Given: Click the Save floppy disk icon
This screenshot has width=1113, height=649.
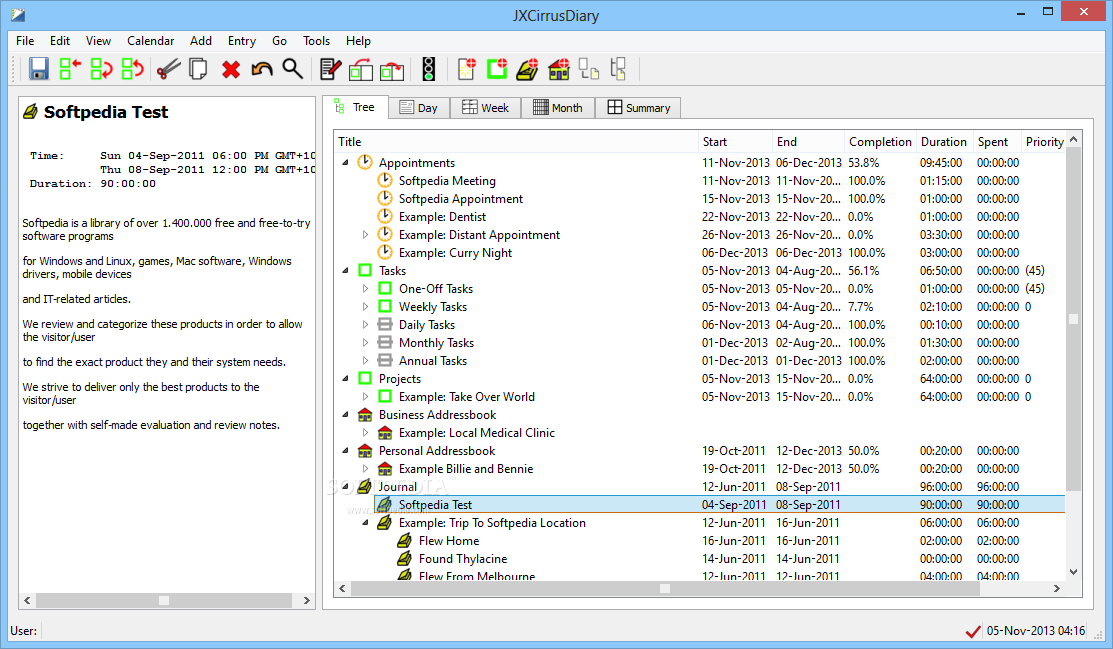Looking at the screenshot, I should (38, 69).
